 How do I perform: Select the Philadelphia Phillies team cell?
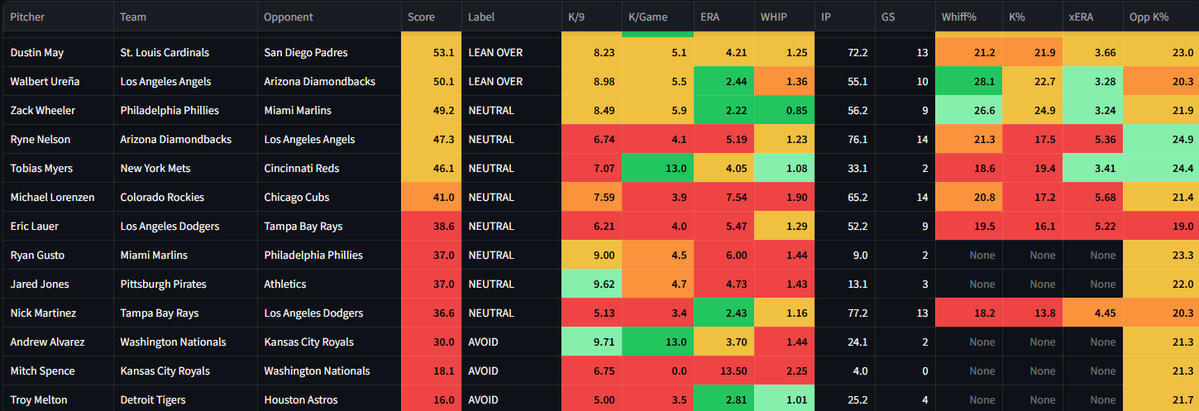185,110
